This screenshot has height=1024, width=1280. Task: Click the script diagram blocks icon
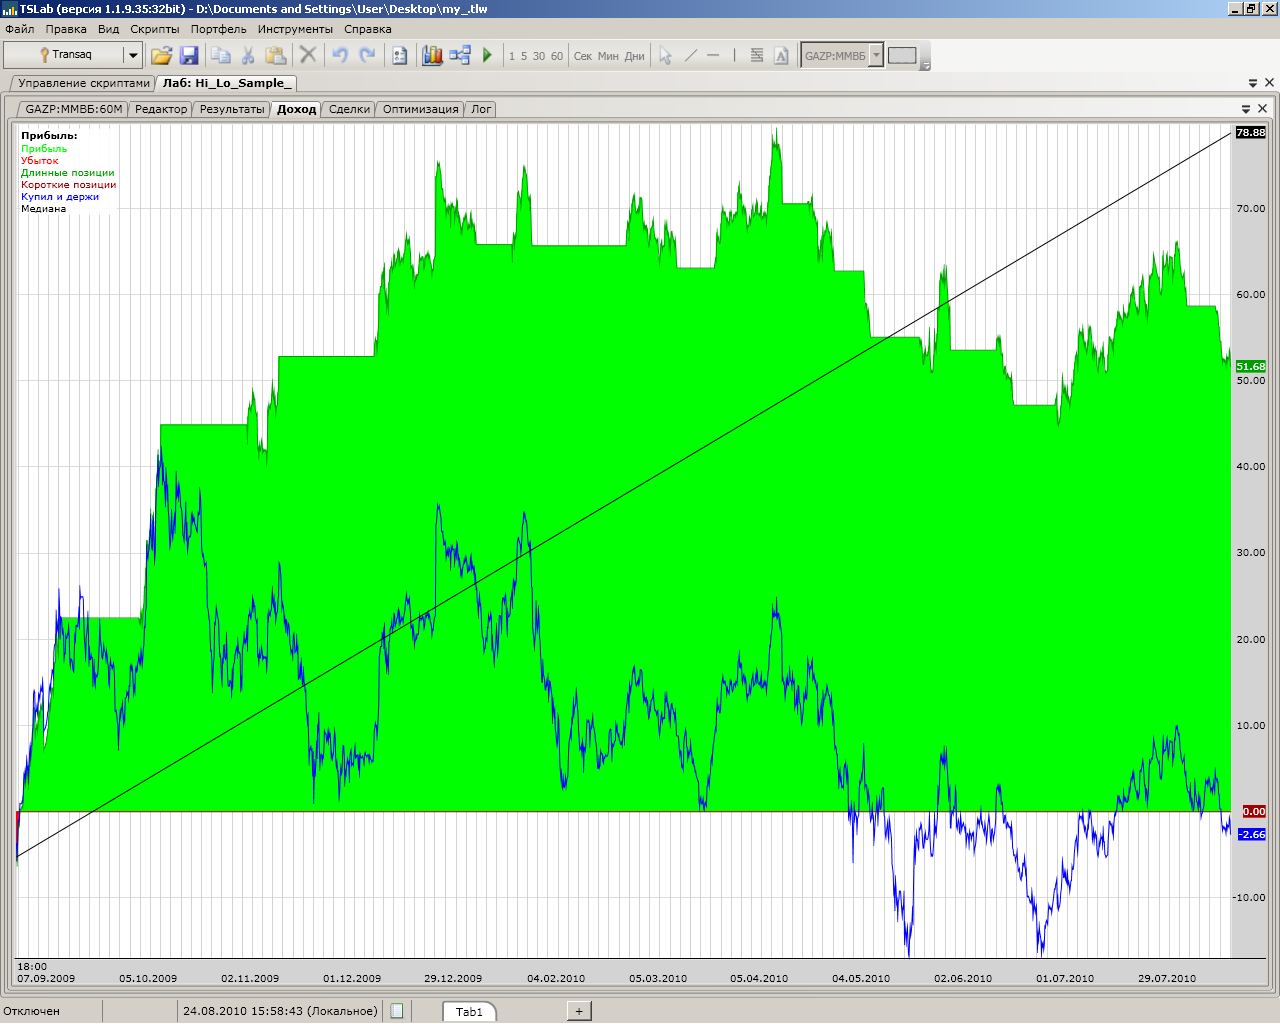[460, 55]
